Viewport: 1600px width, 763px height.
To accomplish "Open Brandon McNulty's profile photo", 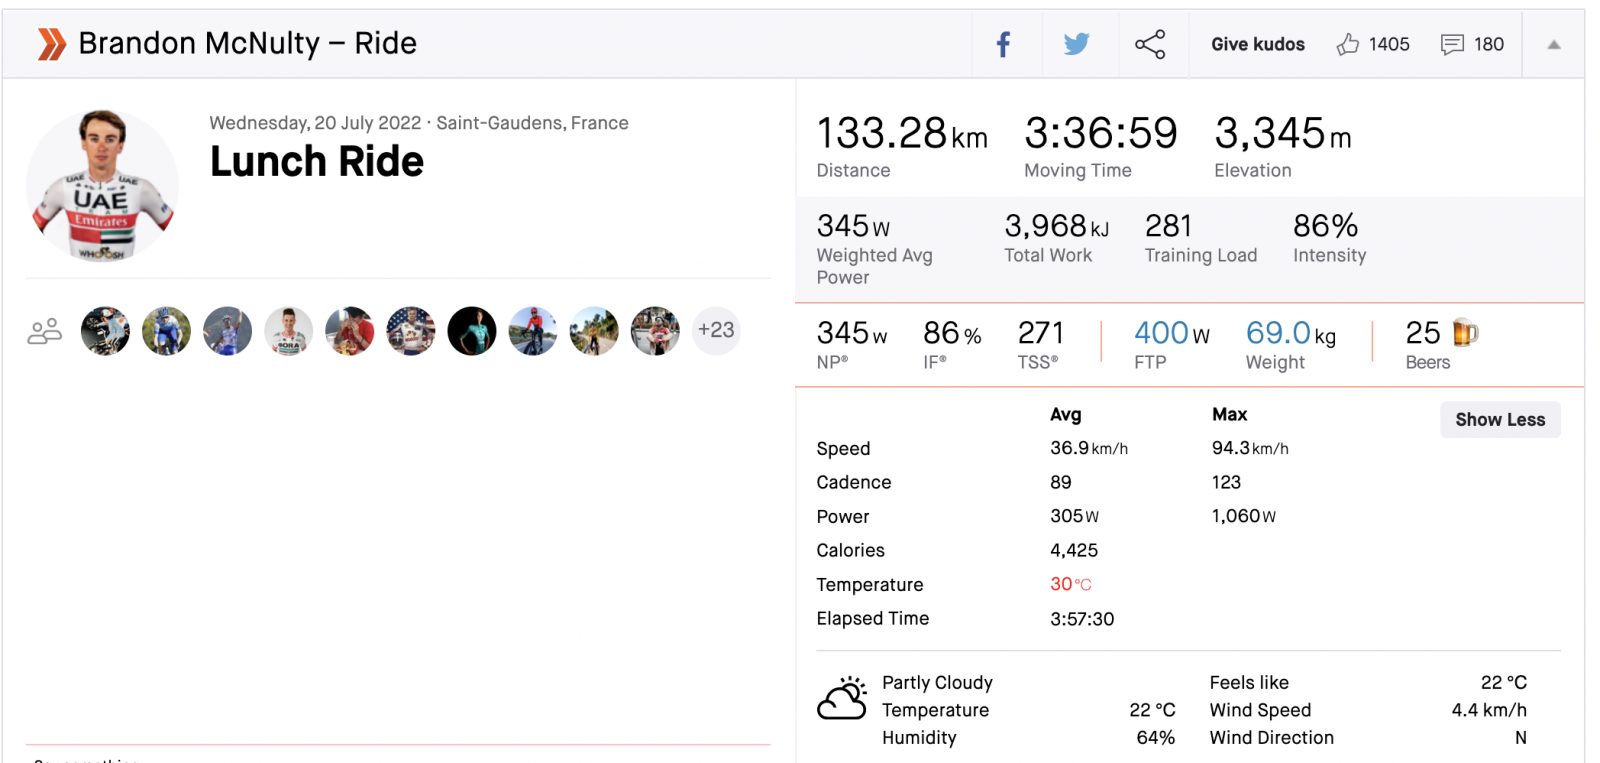I will point(102,185).
